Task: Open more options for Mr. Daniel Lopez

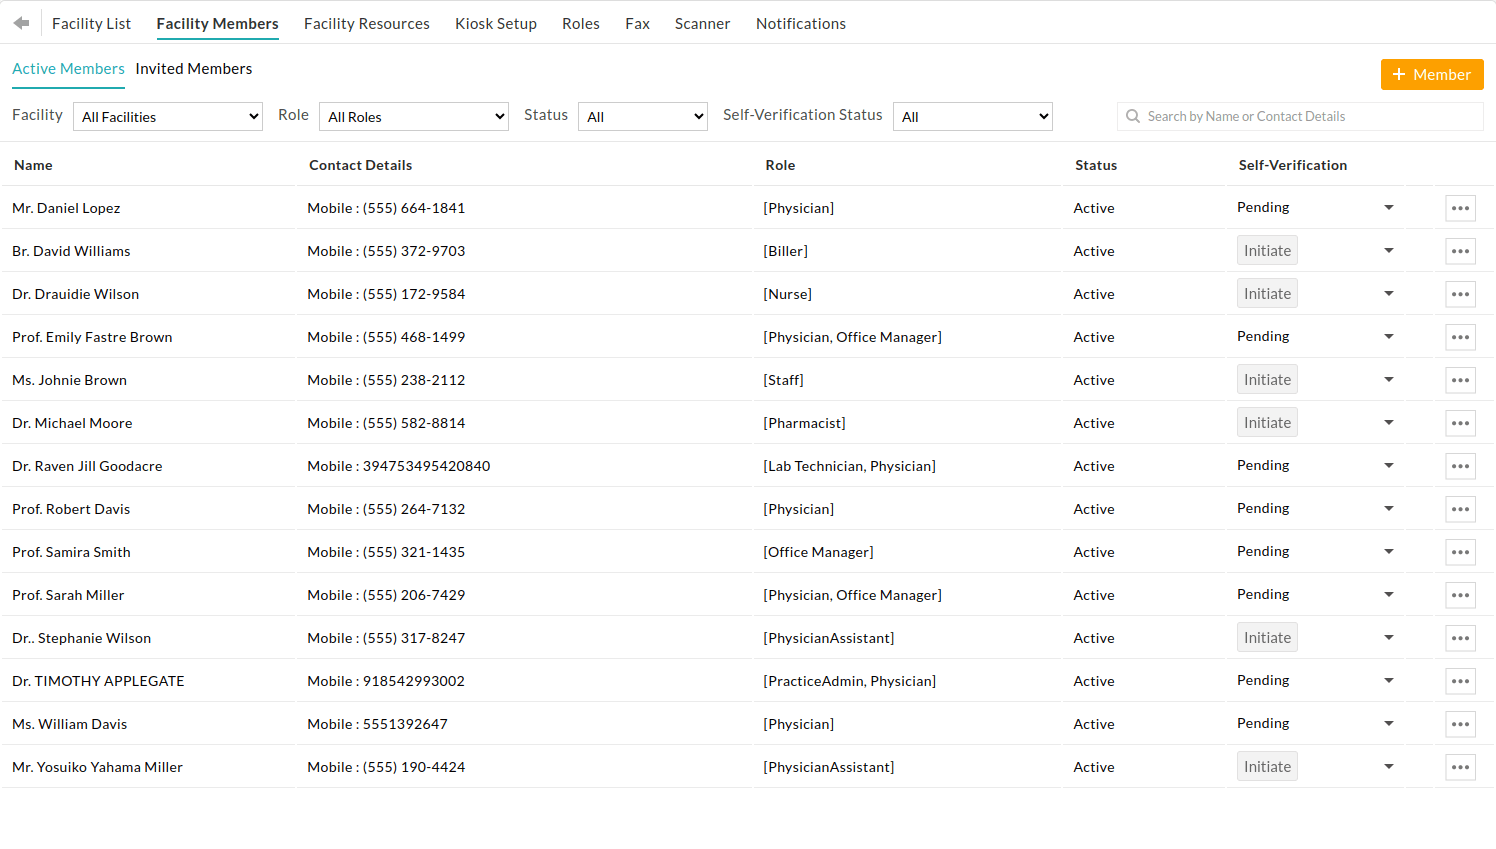Action: pyautogui.click(x=1460, y=208)
